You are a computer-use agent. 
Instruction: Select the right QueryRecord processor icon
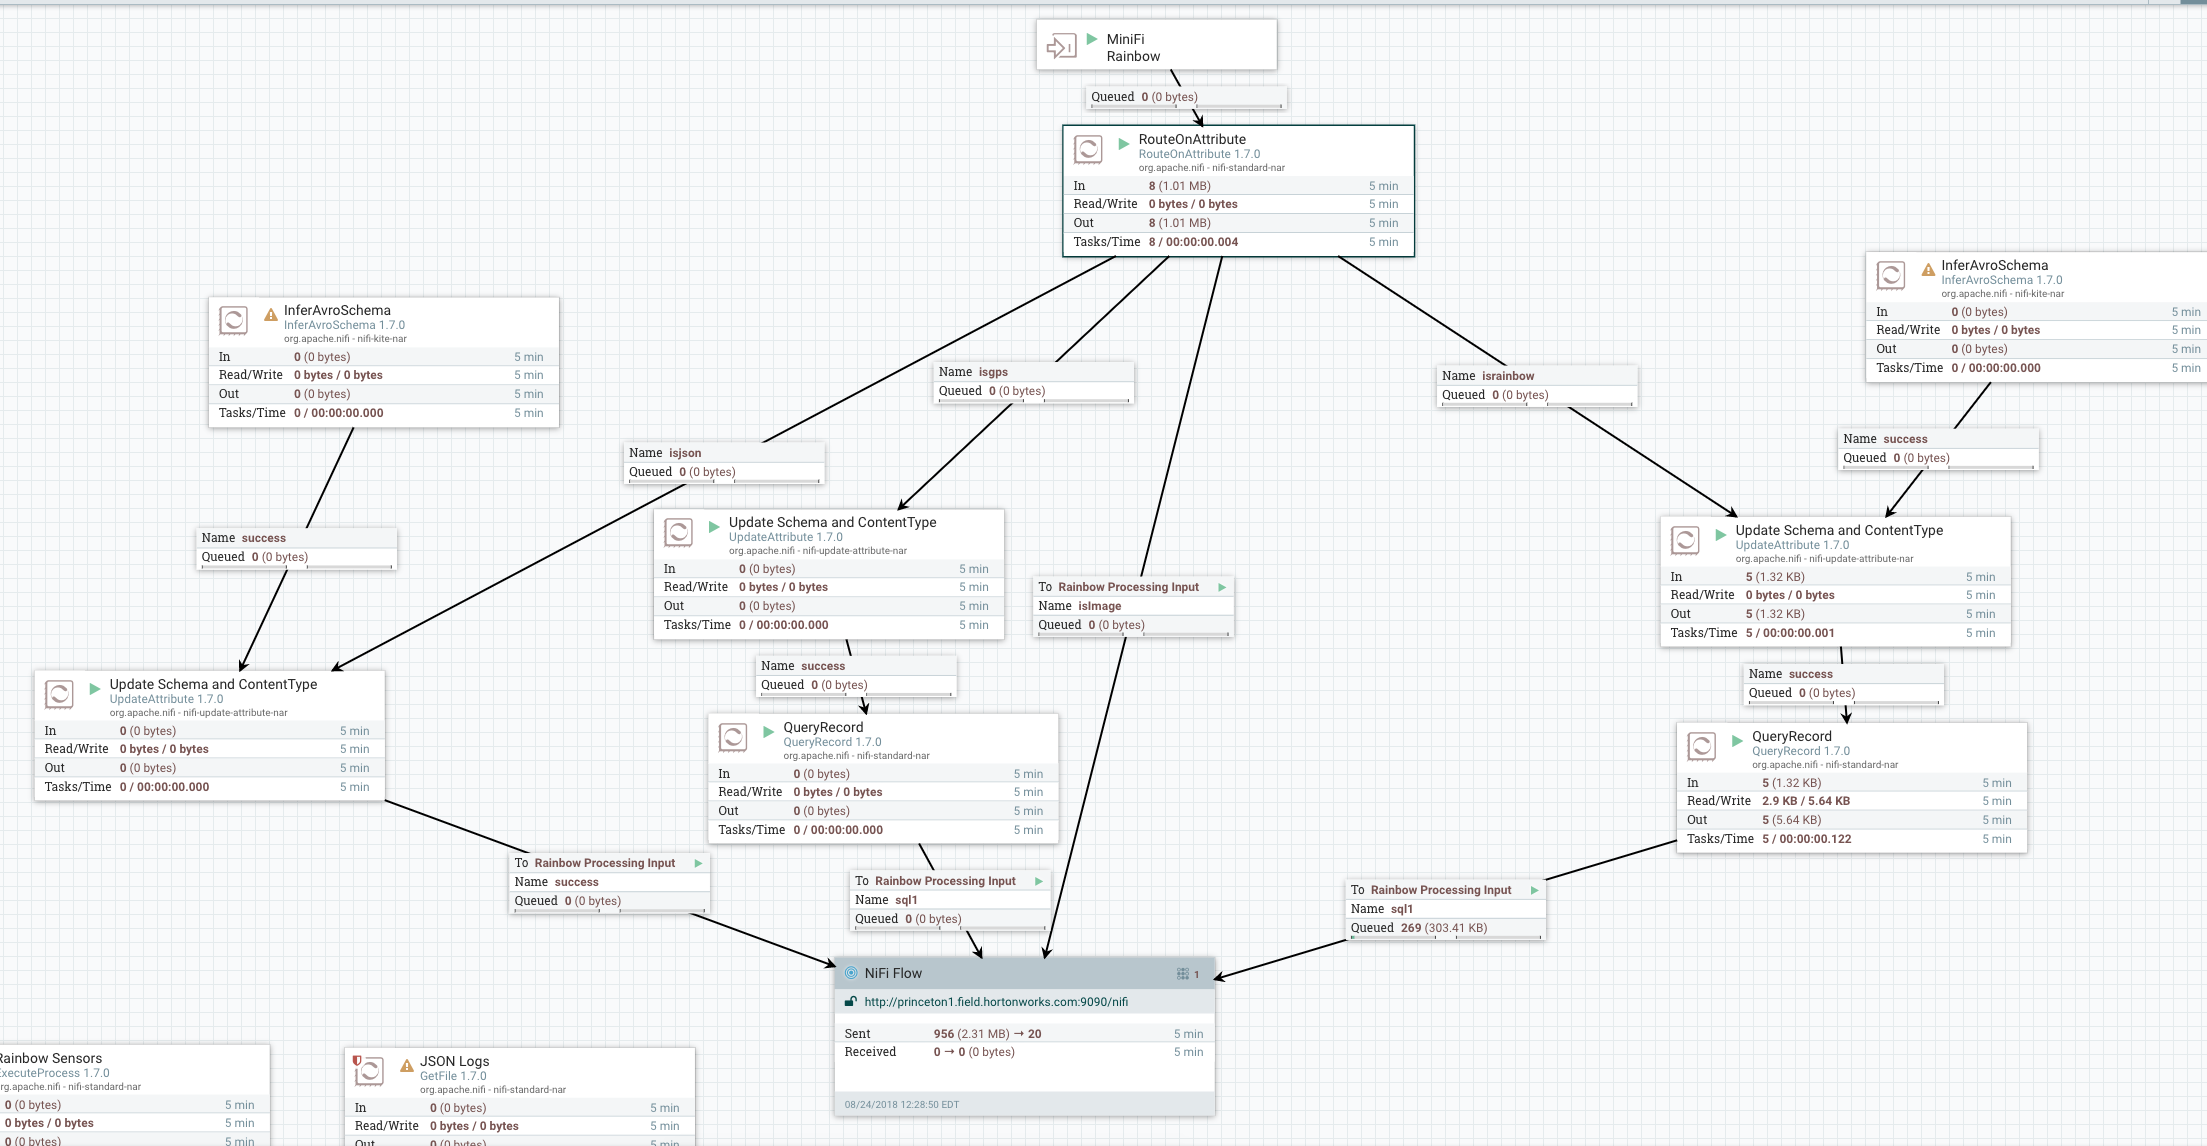click(1701, 747)
